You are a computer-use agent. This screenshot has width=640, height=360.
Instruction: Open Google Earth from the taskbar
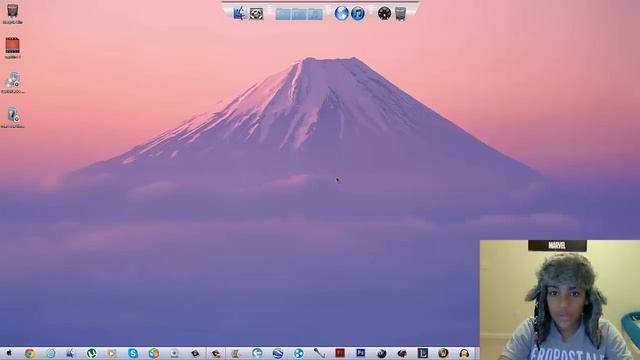[278, 353]
